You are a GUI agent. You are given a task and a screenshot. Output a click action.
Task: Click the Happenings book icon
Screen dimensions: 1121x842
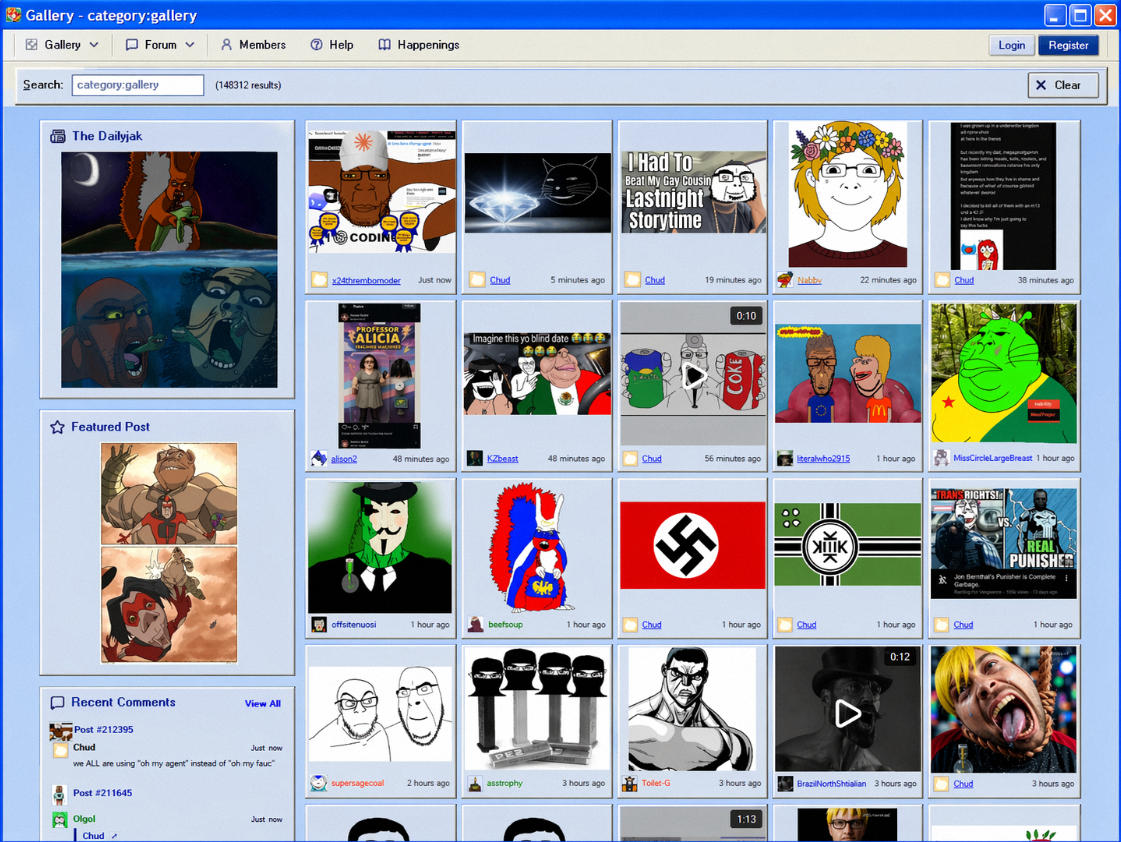[384, 45]
